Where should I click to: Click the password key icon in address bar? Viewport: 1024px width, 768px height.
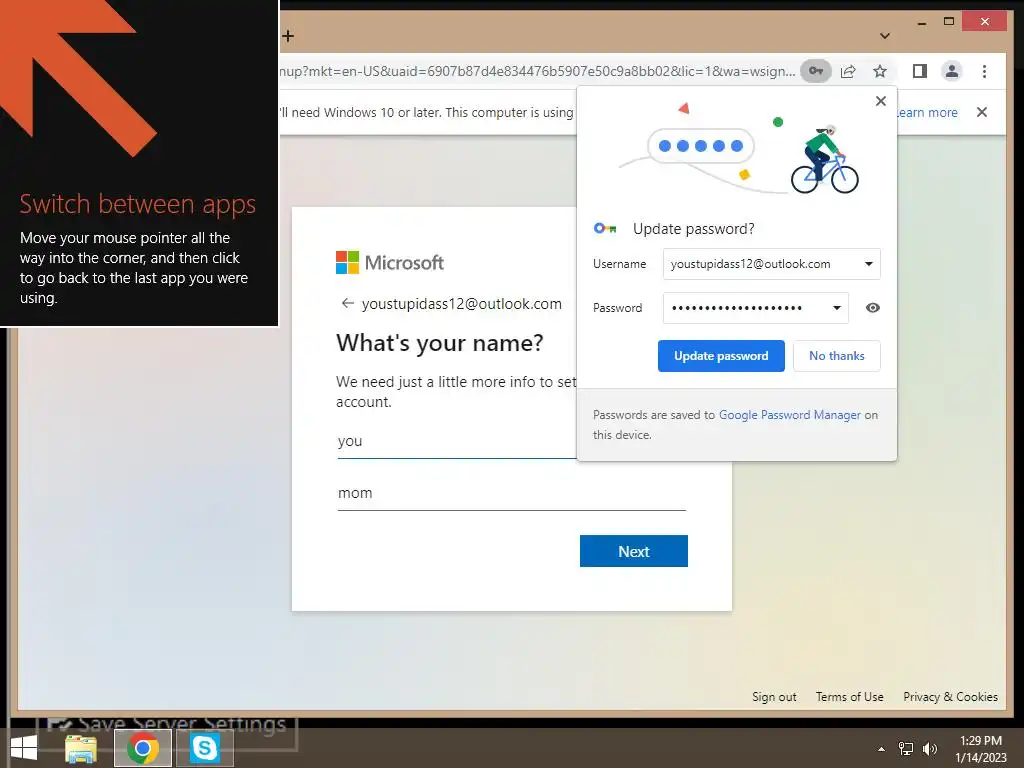[816, 71]
